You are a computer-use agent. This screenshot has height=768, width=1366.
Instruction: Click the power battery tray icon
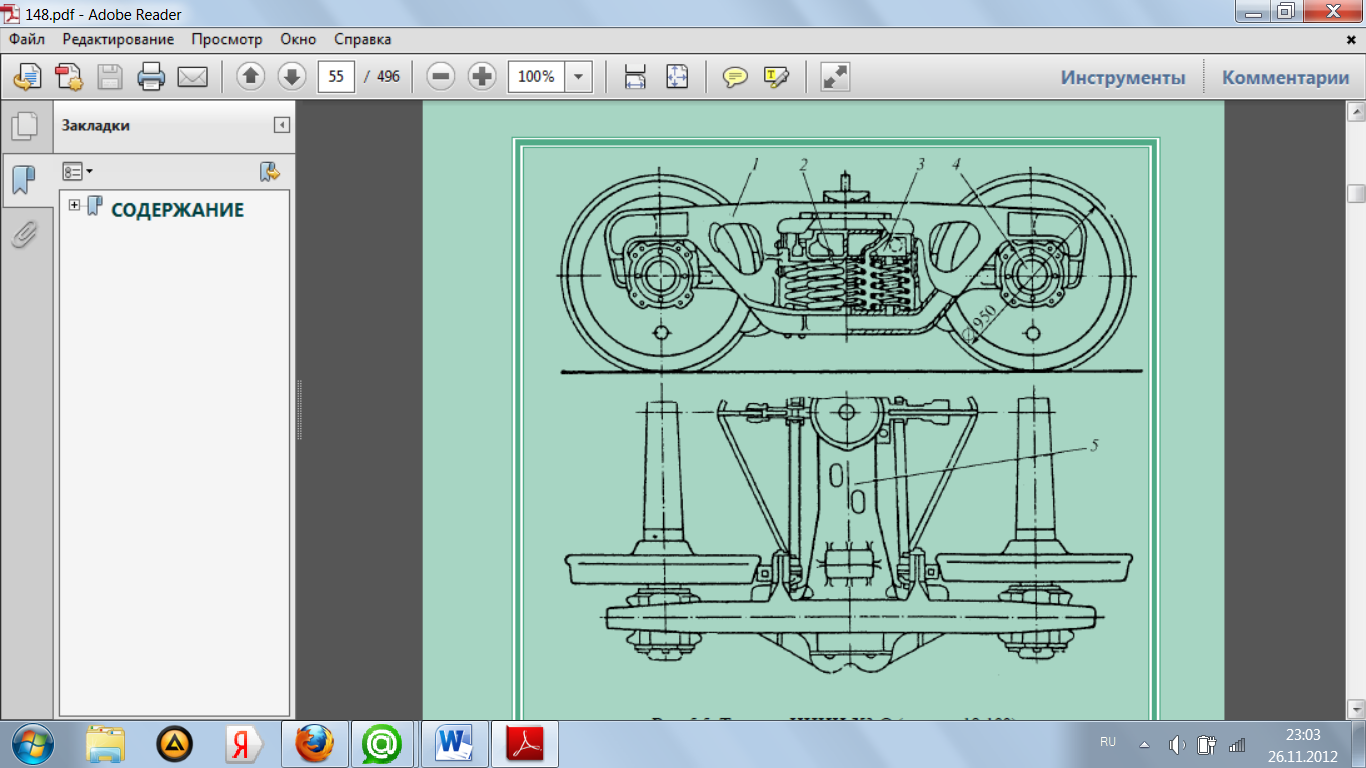pos(1207,745)
